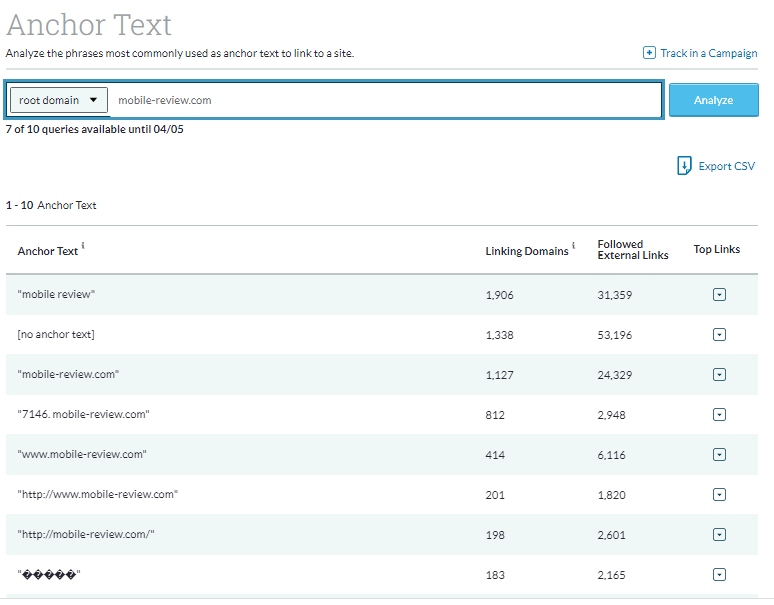
Task: Click the info icon next to Anchor Text header
Action: (83, 245)
